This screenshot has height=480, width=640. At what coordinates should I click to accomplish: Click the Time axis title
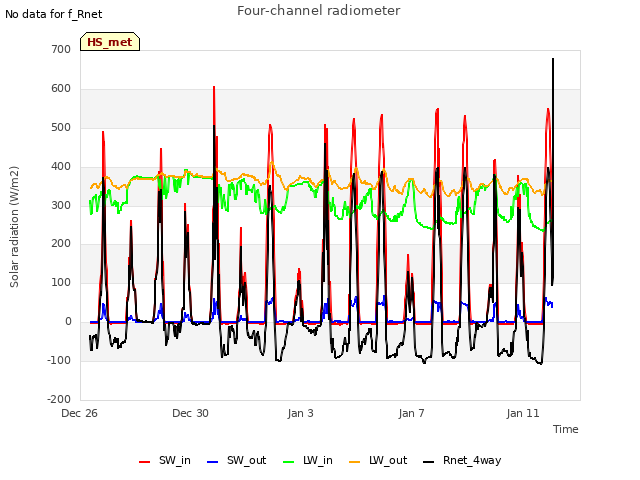coord(566,429)
